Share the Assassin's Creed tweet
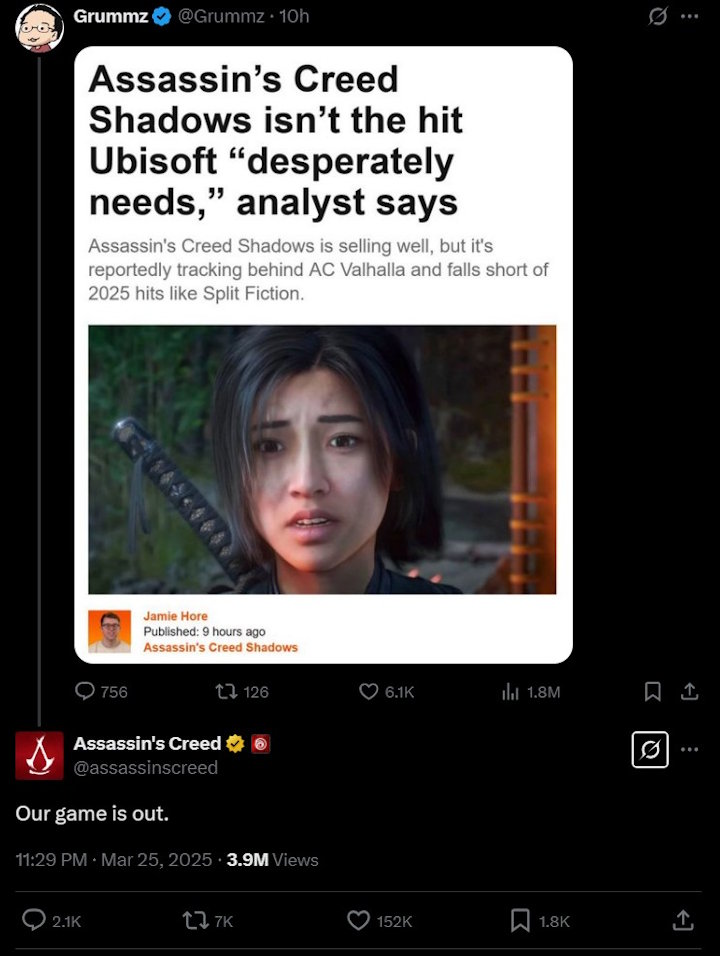 tap(683, 920)
